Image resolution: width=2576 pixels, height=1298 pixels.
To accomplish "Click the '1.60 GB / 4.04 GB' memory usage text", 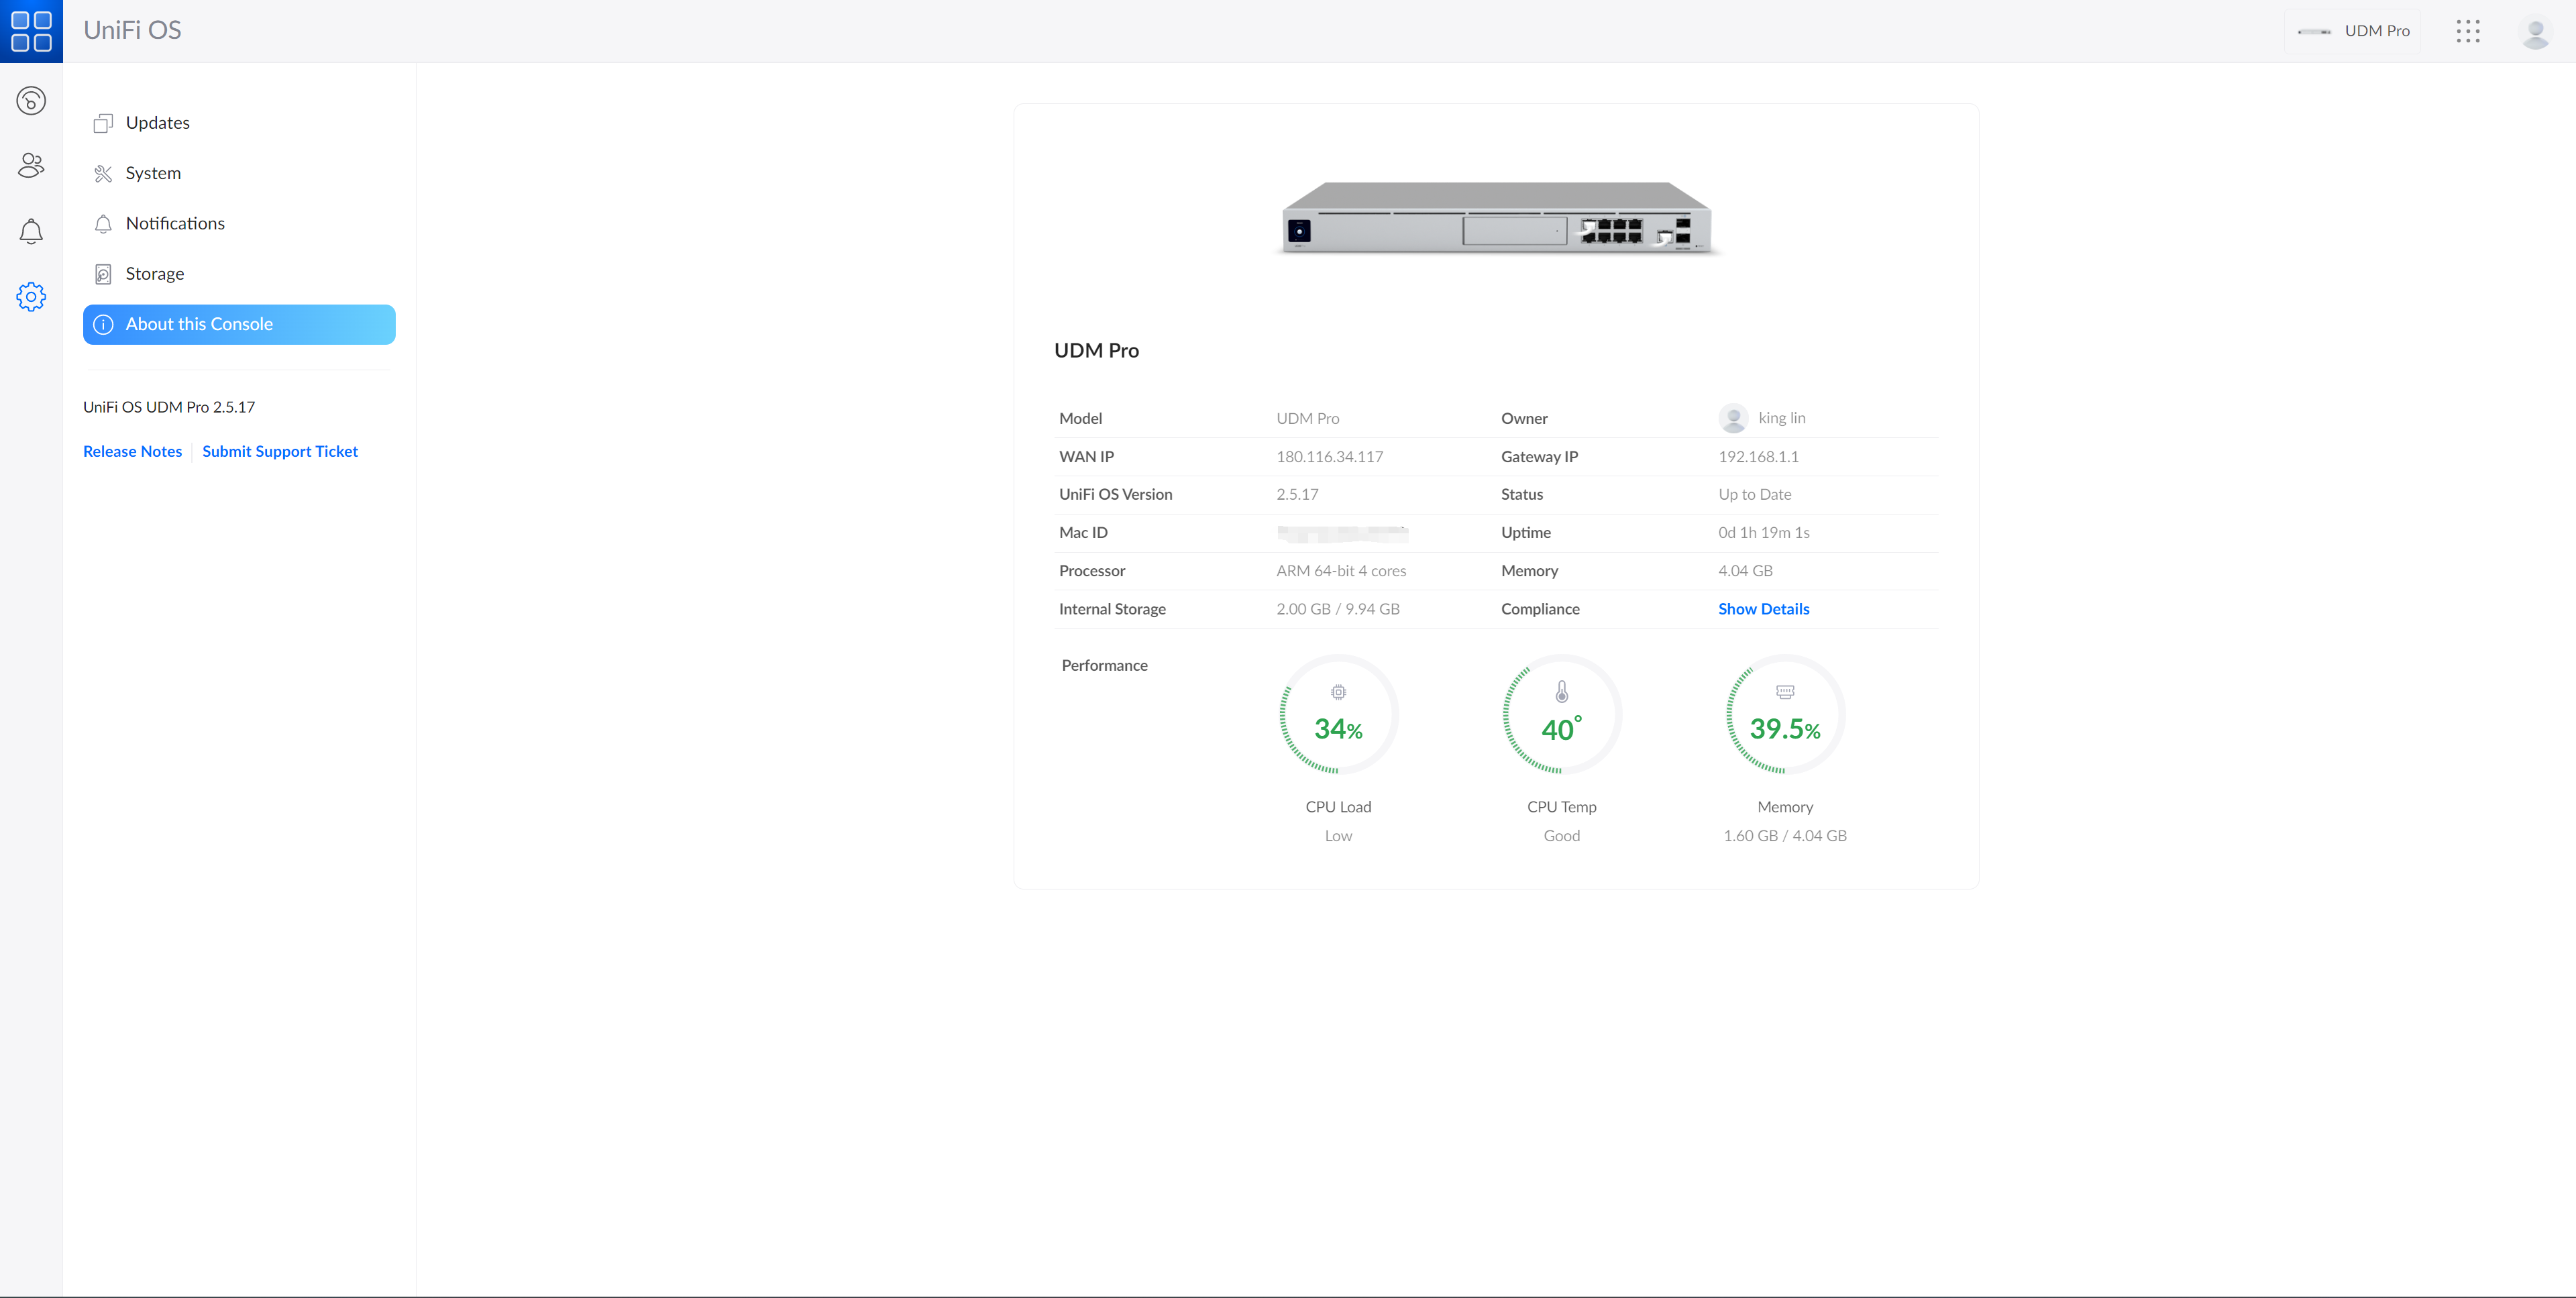I will point(1784,836).
